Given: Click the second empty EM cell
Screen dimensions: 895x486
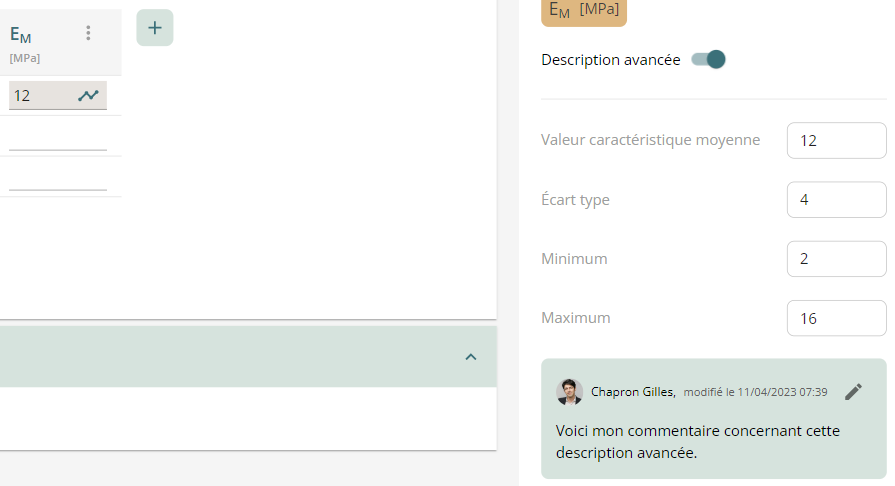Looking at the screenshot, I should point(58,136).
